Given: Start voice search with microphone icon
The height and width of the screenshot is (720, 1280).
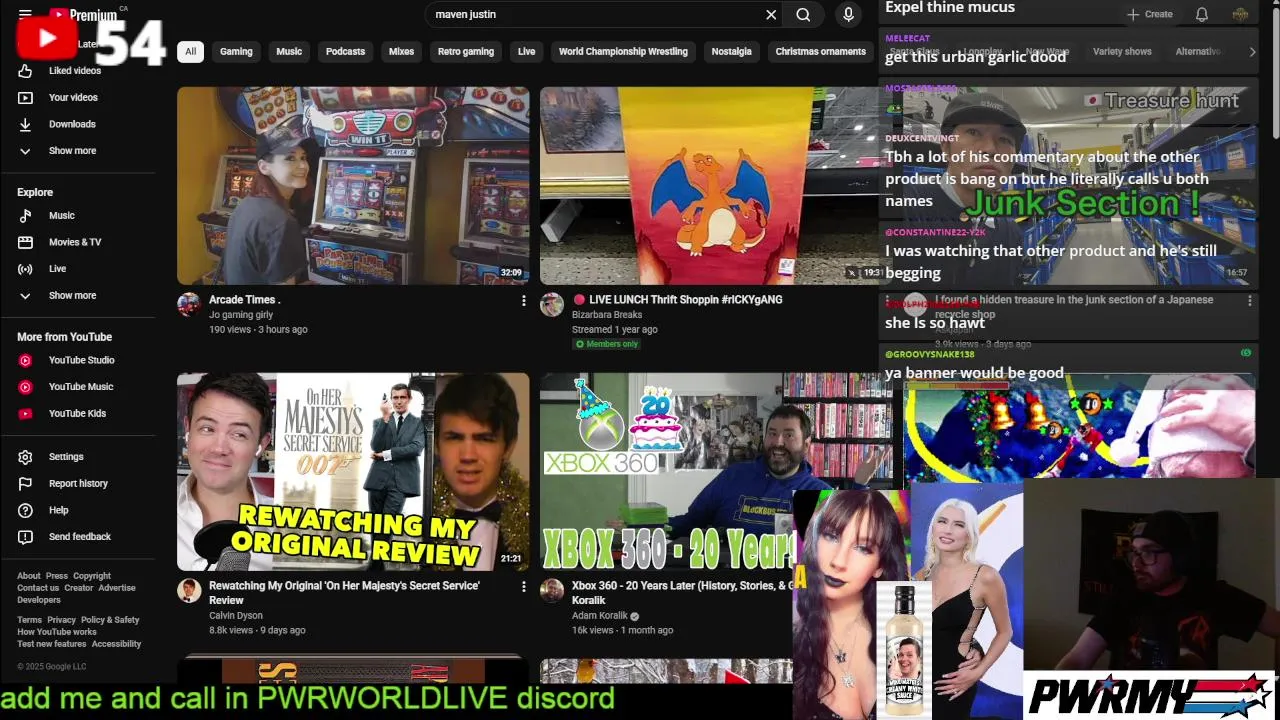Looking at the screenshot, I should [x=848, y=14].
